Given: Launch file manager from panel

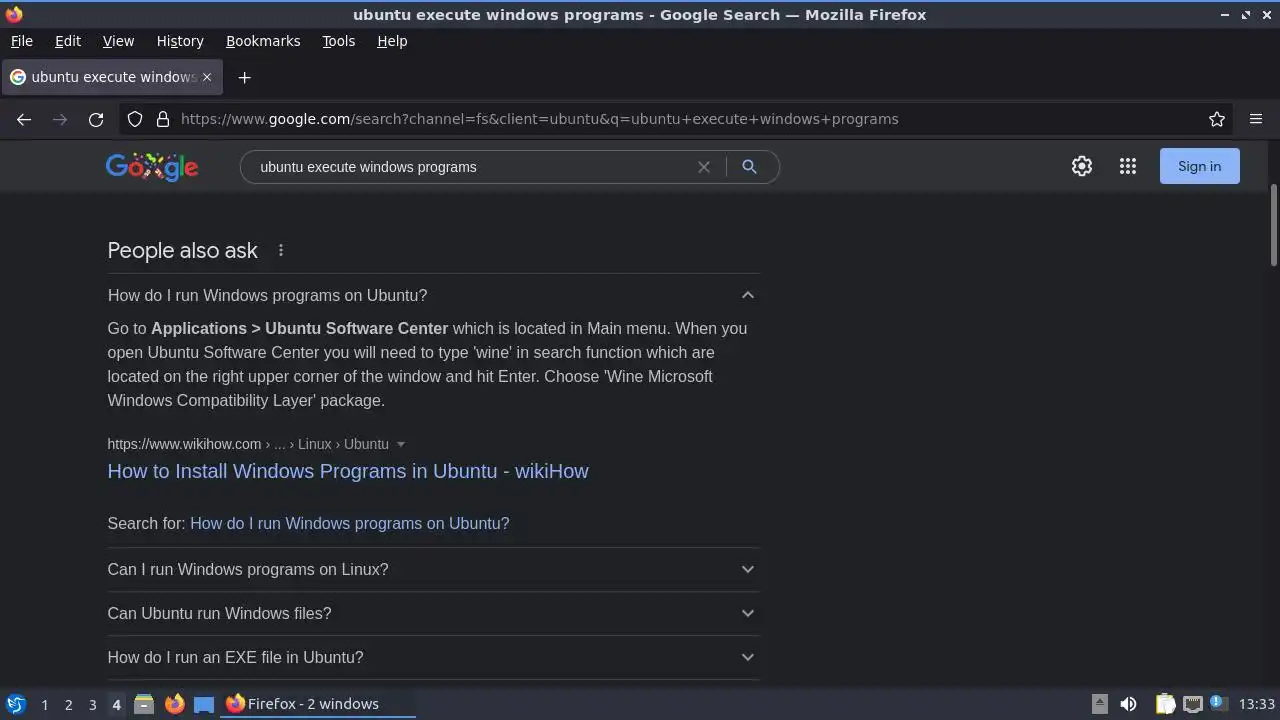Looking at the screenshot, I should (x=144, y=704).
